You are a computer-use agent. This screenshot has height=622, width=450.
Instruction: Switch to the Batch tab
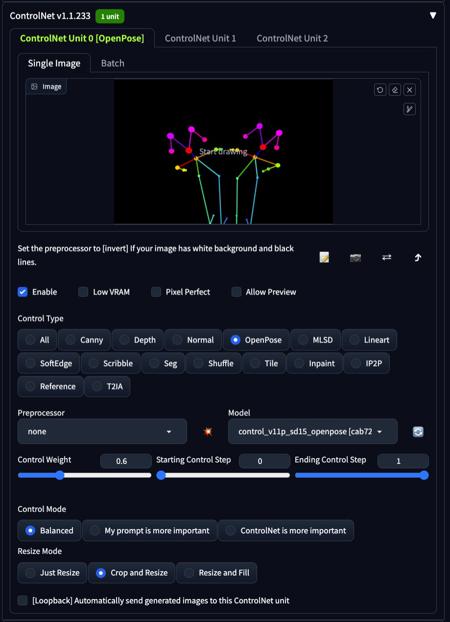click(x=112, y=63)
